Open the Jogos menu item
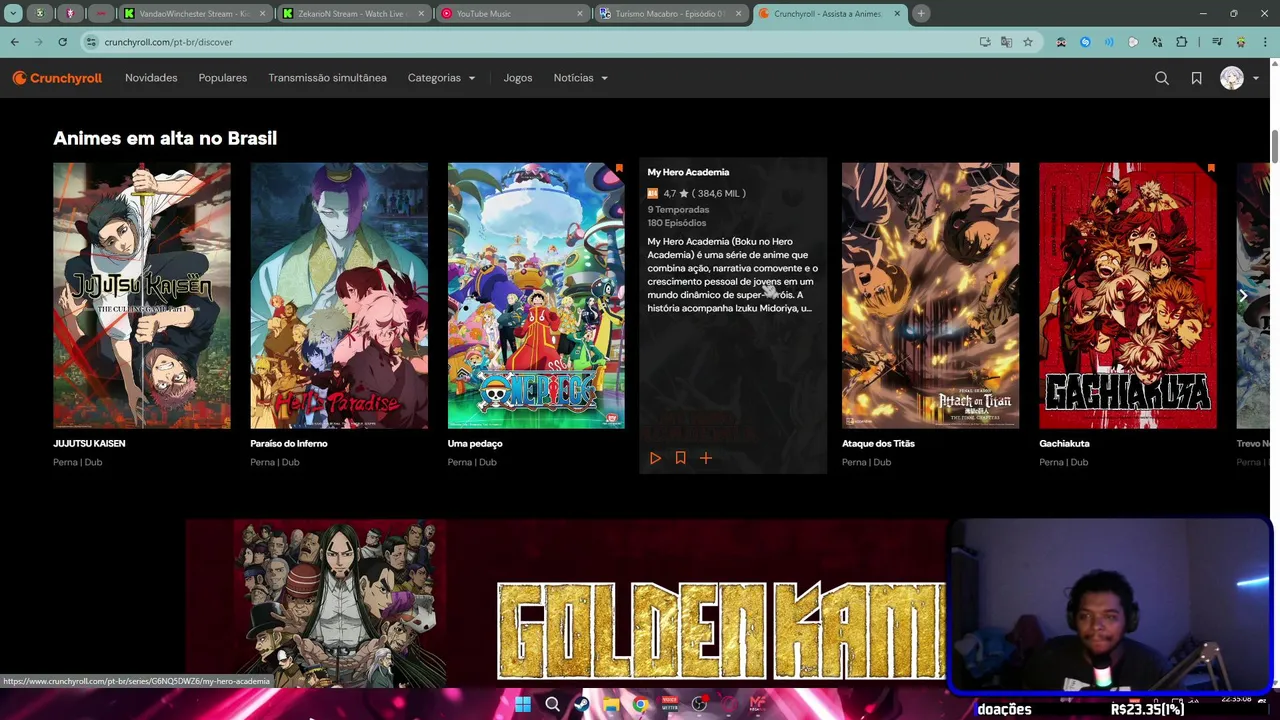1280x720 pixels. click(x=517, y=78)
